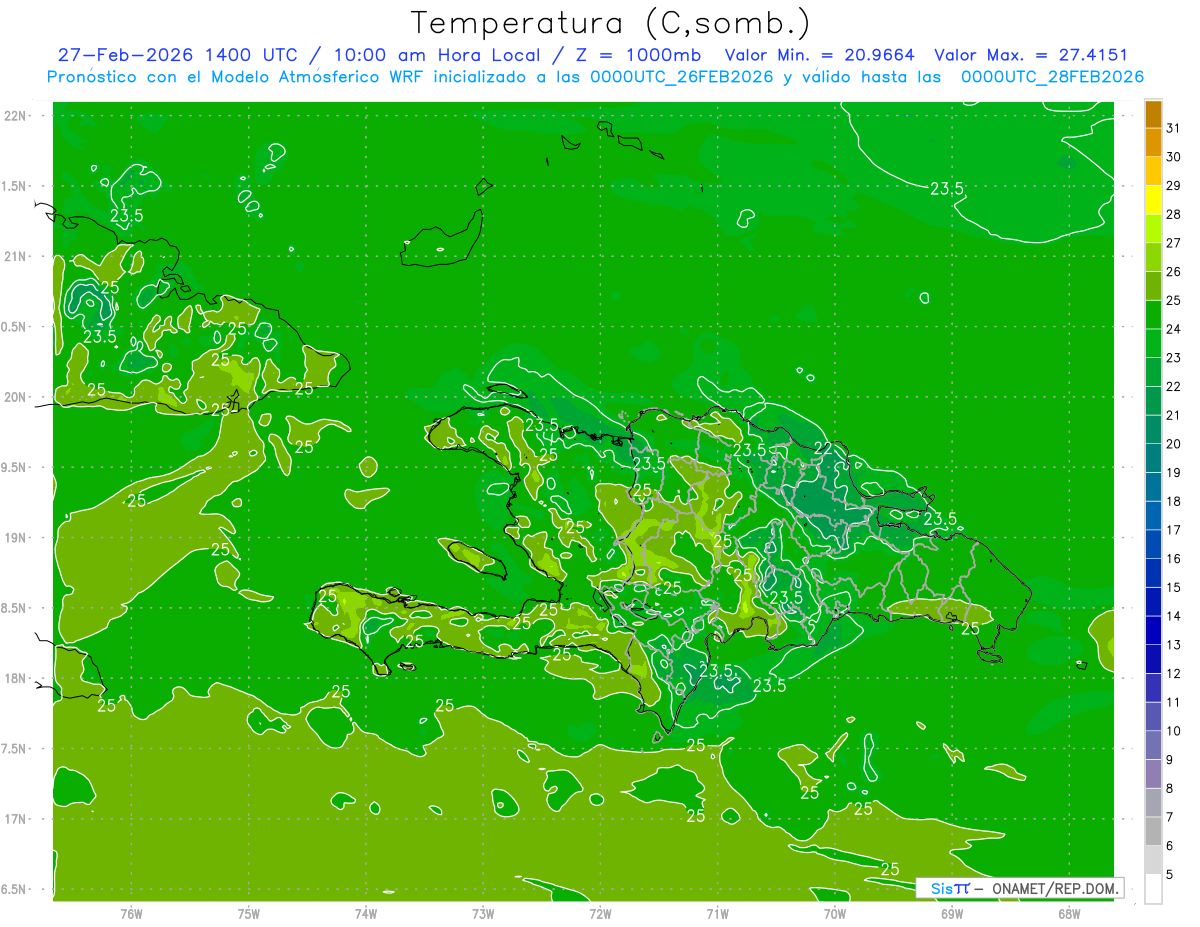Image resolution: width=1200 pixels, height=927 pixels.
Task: Click the "21N" latitude axis label
Action: [x=14, y=256]
